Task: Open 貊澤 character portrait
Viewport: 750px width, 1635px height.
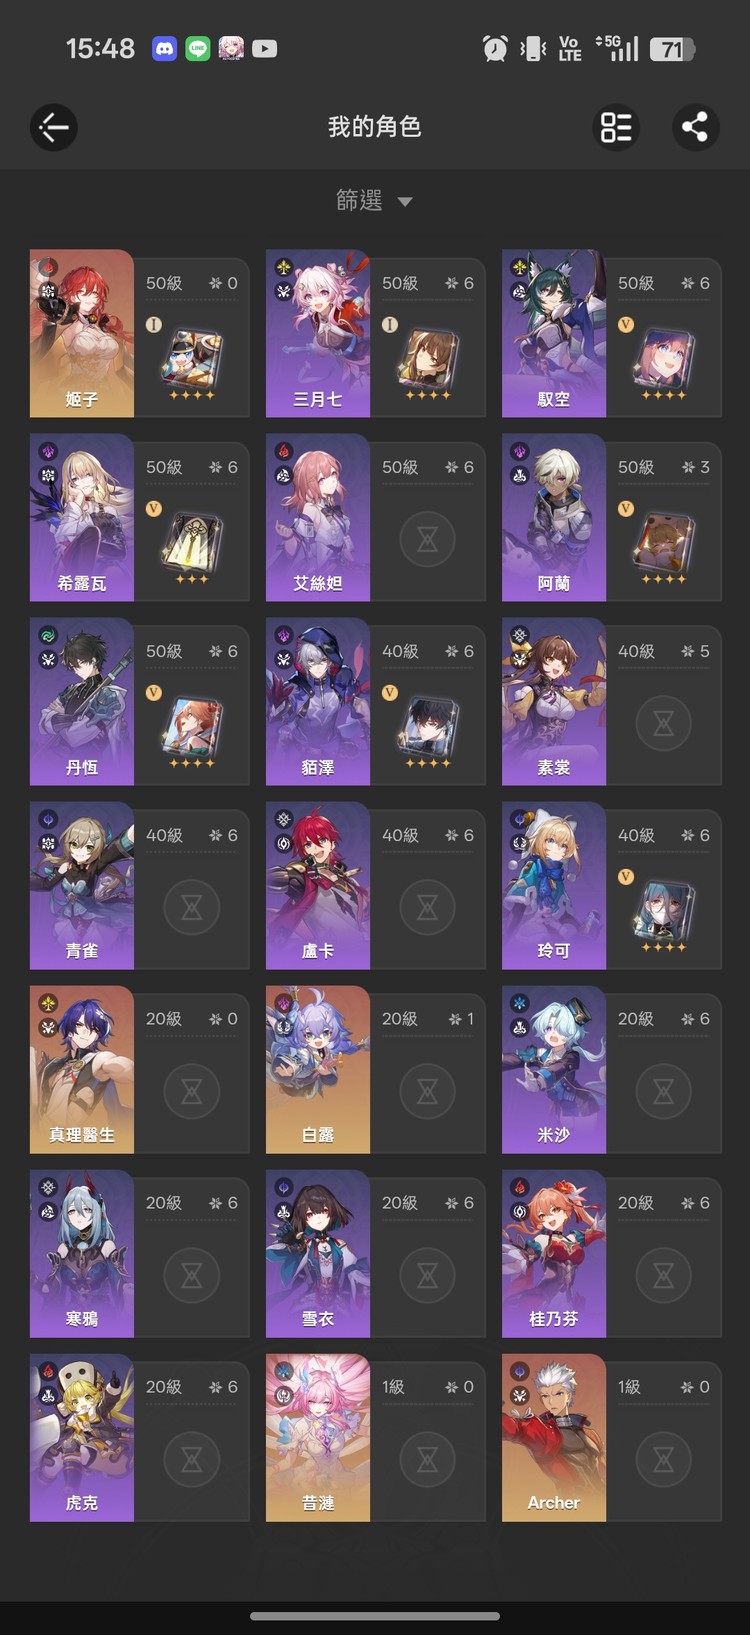Action: (x=318, y=701)
